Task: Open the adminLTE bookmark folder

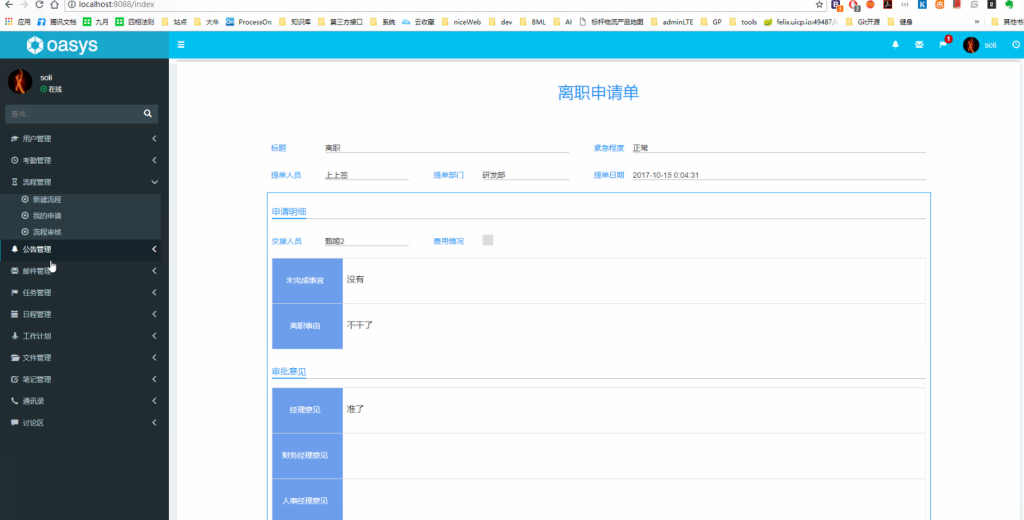Action: tap(672, 22)
